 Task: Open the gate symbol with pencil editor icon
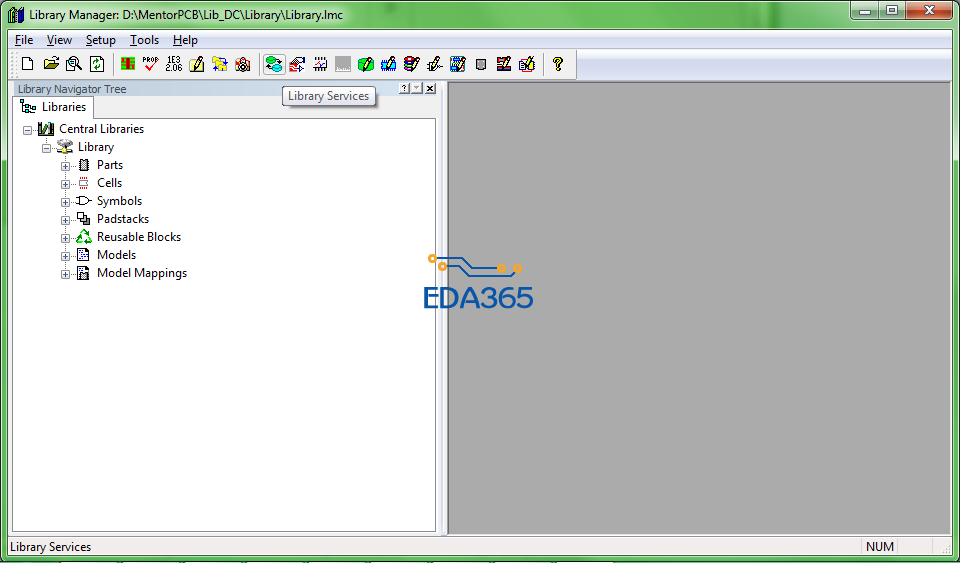click(435, 64)
